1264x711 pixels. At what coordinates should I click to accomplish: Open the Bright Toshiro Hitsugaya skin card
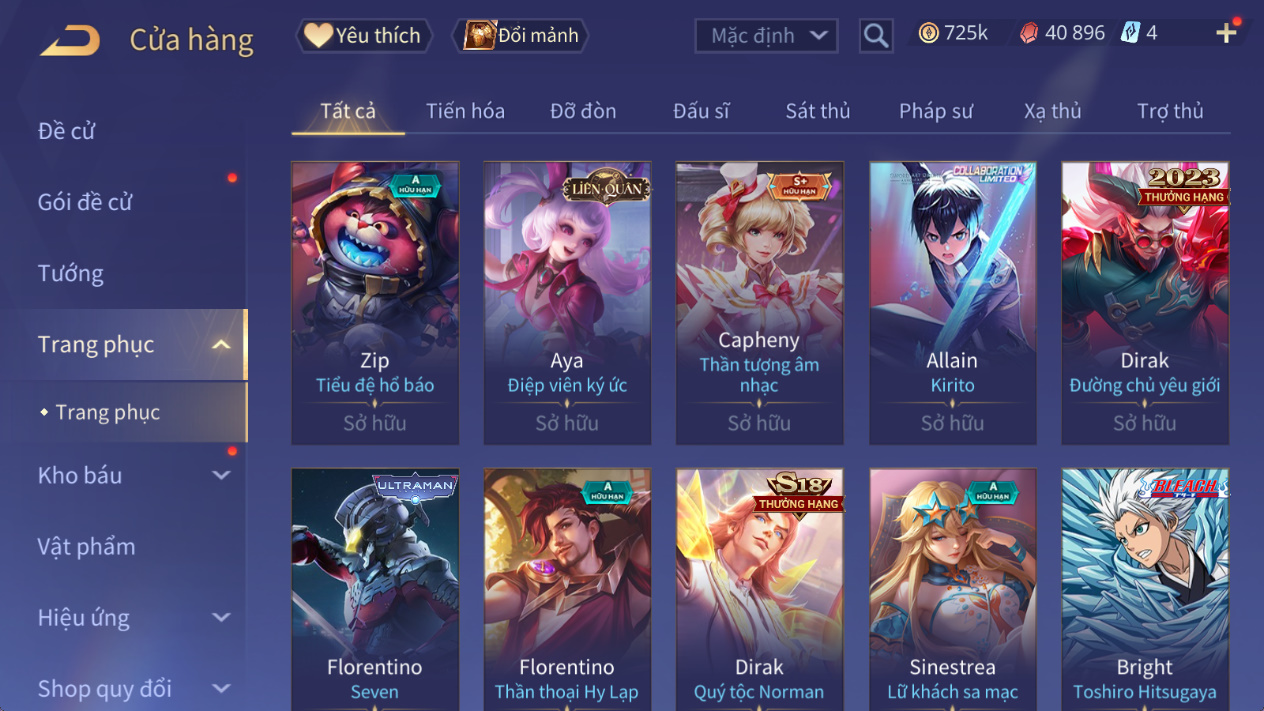[x=1145, y=590]
